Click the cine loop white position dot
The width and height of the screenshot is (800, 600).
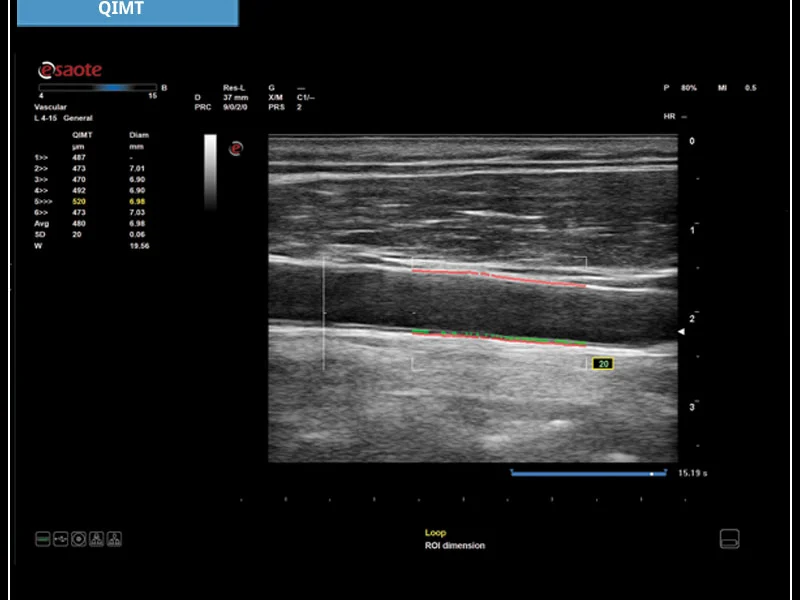651,473
